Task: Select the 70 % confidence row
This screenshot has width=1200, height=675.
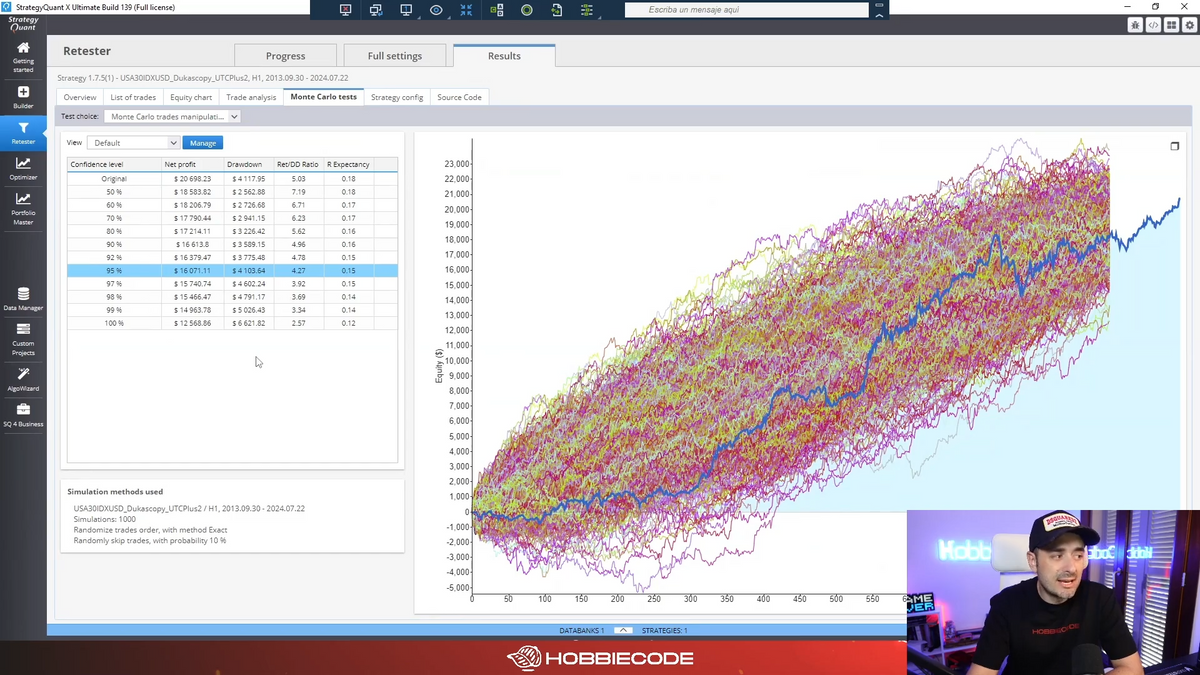Action: click(x=232, y=218)
